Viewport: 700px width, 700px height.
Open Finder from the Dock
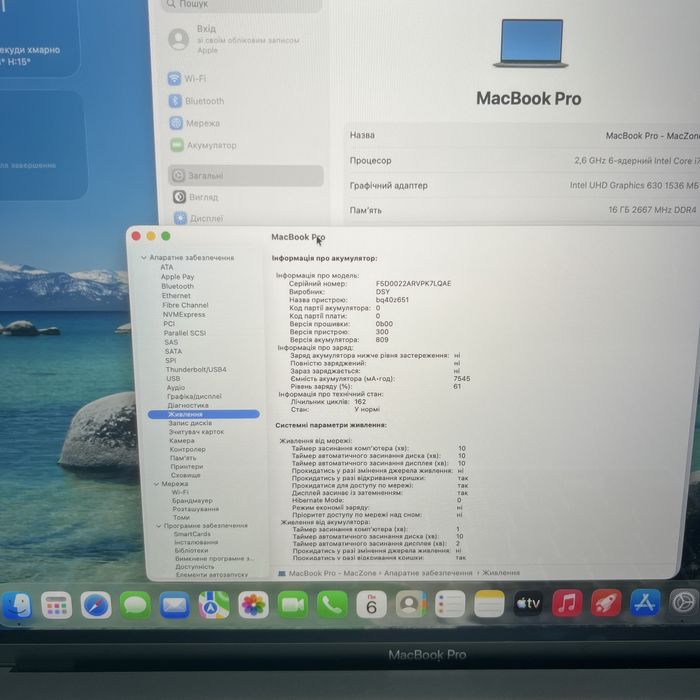[17, 605]
